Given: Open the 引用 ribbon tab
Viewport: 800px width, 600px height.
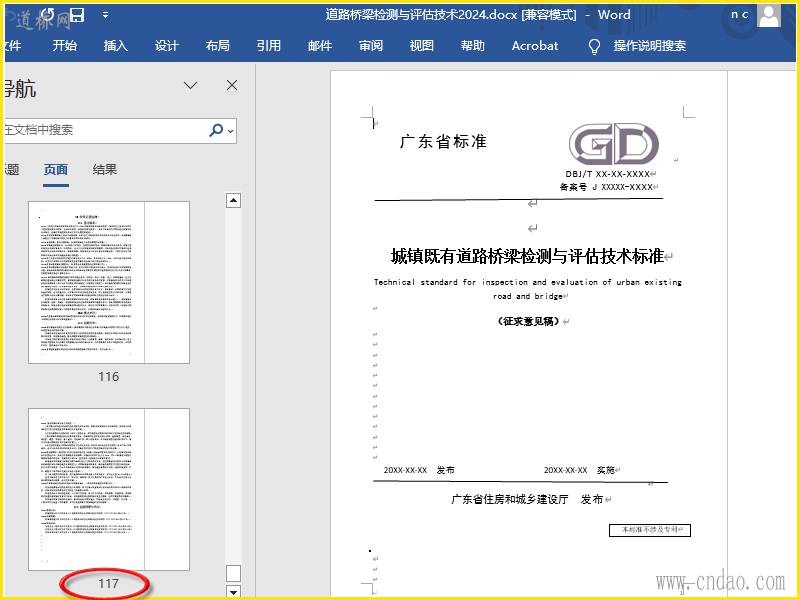Looking at the screenshot, I should coord(268,46).
